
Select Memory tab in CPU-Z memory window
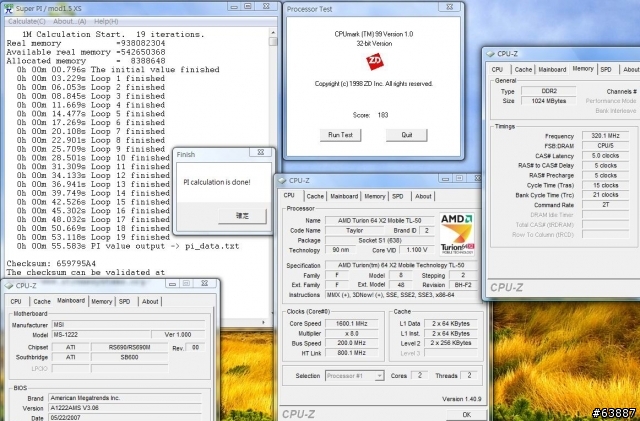click(x=583, y=69)
